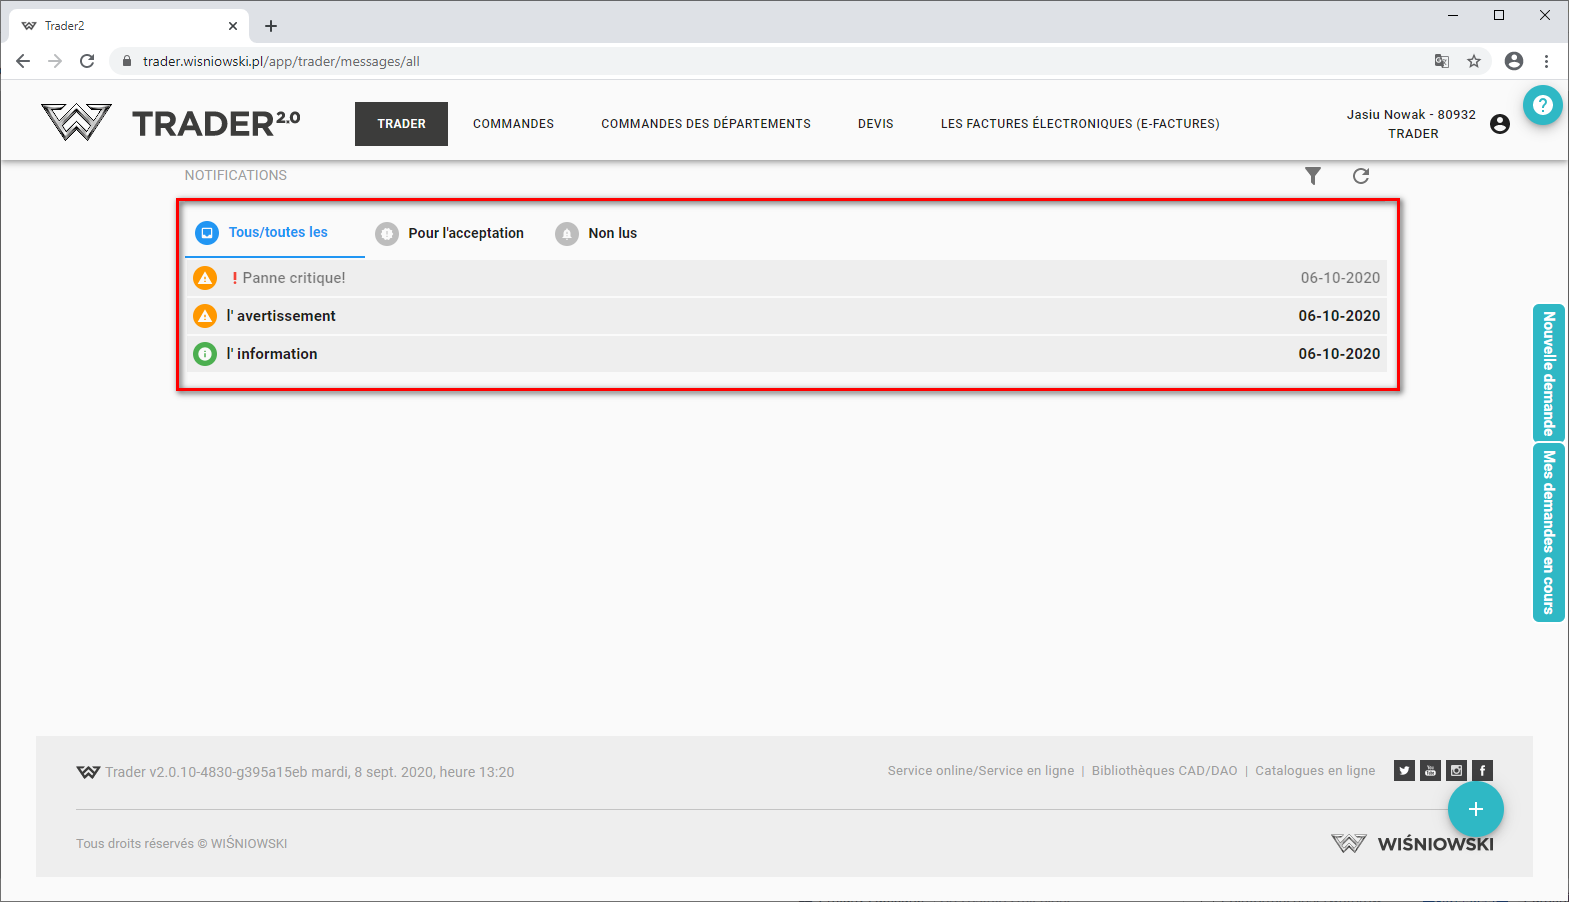Open the Panne critique notification
This screenshot has width=1569, height=902.
click(294, 278)
